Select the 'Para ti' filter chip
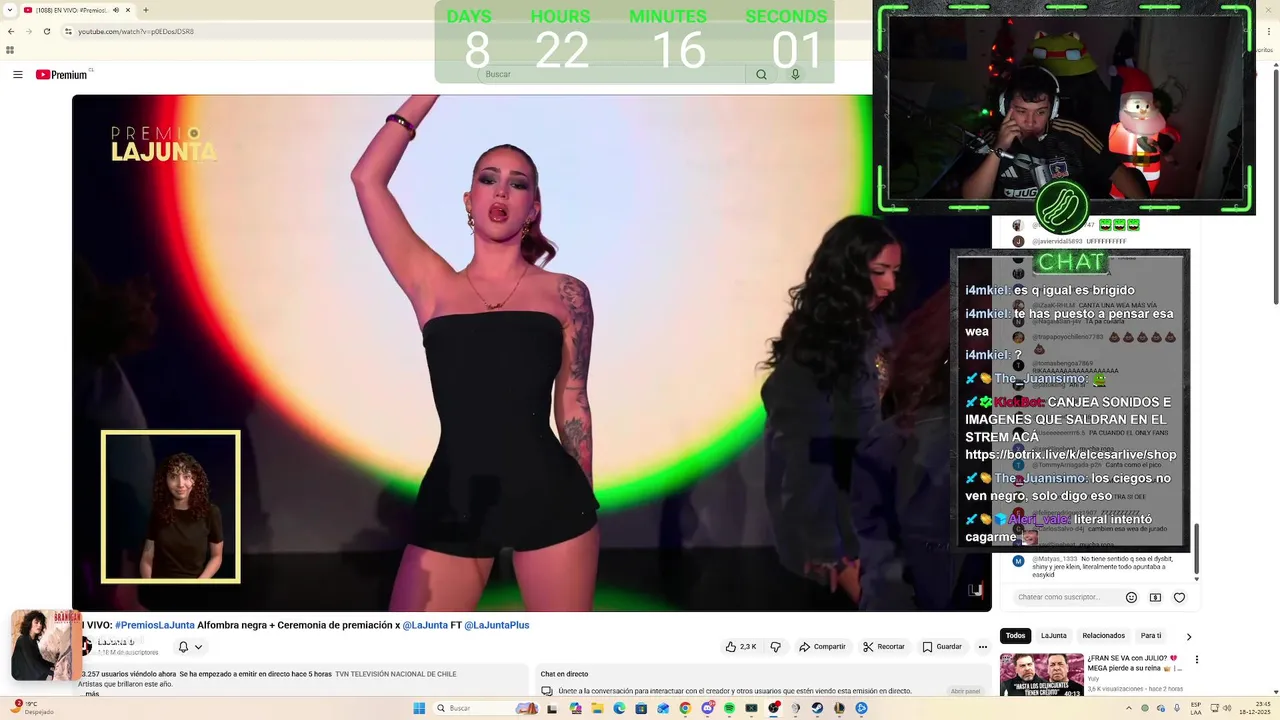Screen dimensions: 1280x720 [1151, 636]
